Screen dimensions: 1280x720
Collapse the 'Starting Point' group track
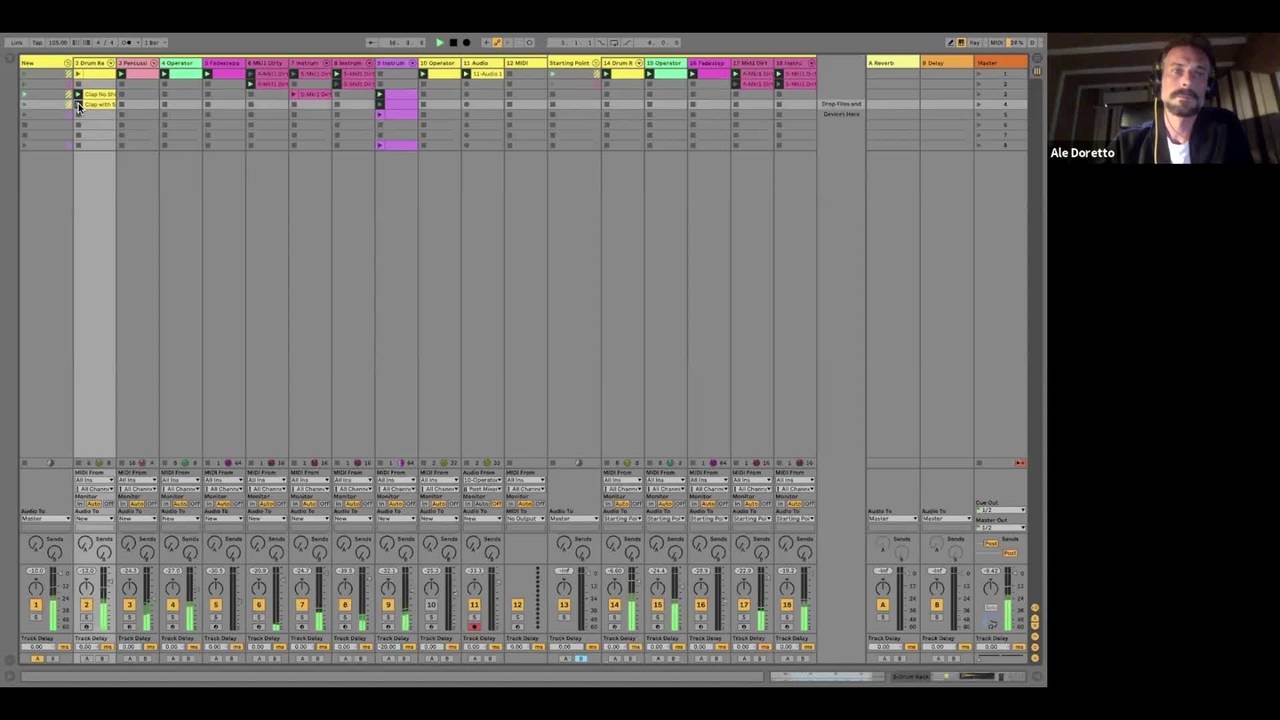(595, 63)
